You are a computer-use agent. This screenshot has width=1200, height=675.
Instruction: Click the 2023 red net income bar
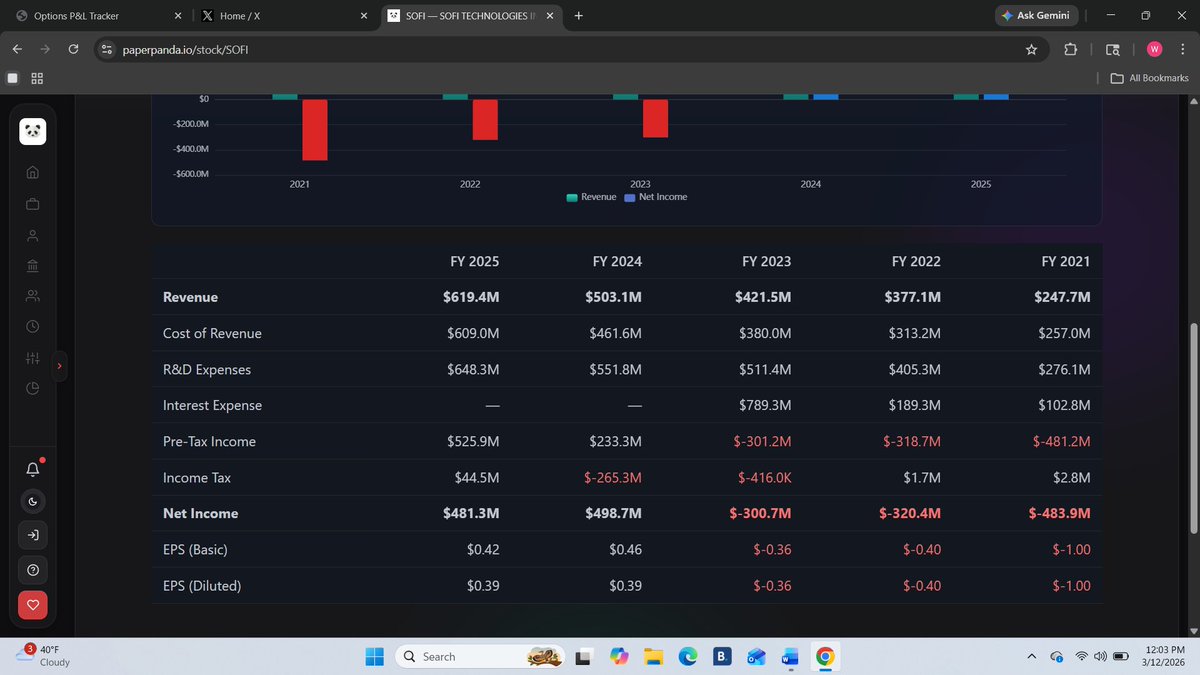point(656,118)
